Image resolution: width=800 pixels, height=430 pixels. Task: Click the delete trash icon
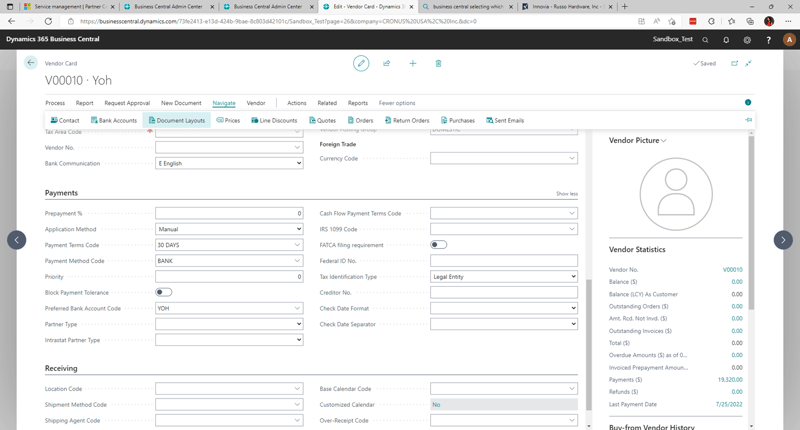pos(438,63)
